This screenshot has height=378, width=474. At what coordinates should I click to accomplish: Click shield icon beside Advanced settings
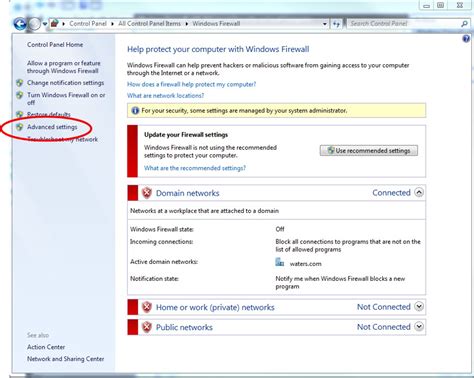click(x=20, y=127)
